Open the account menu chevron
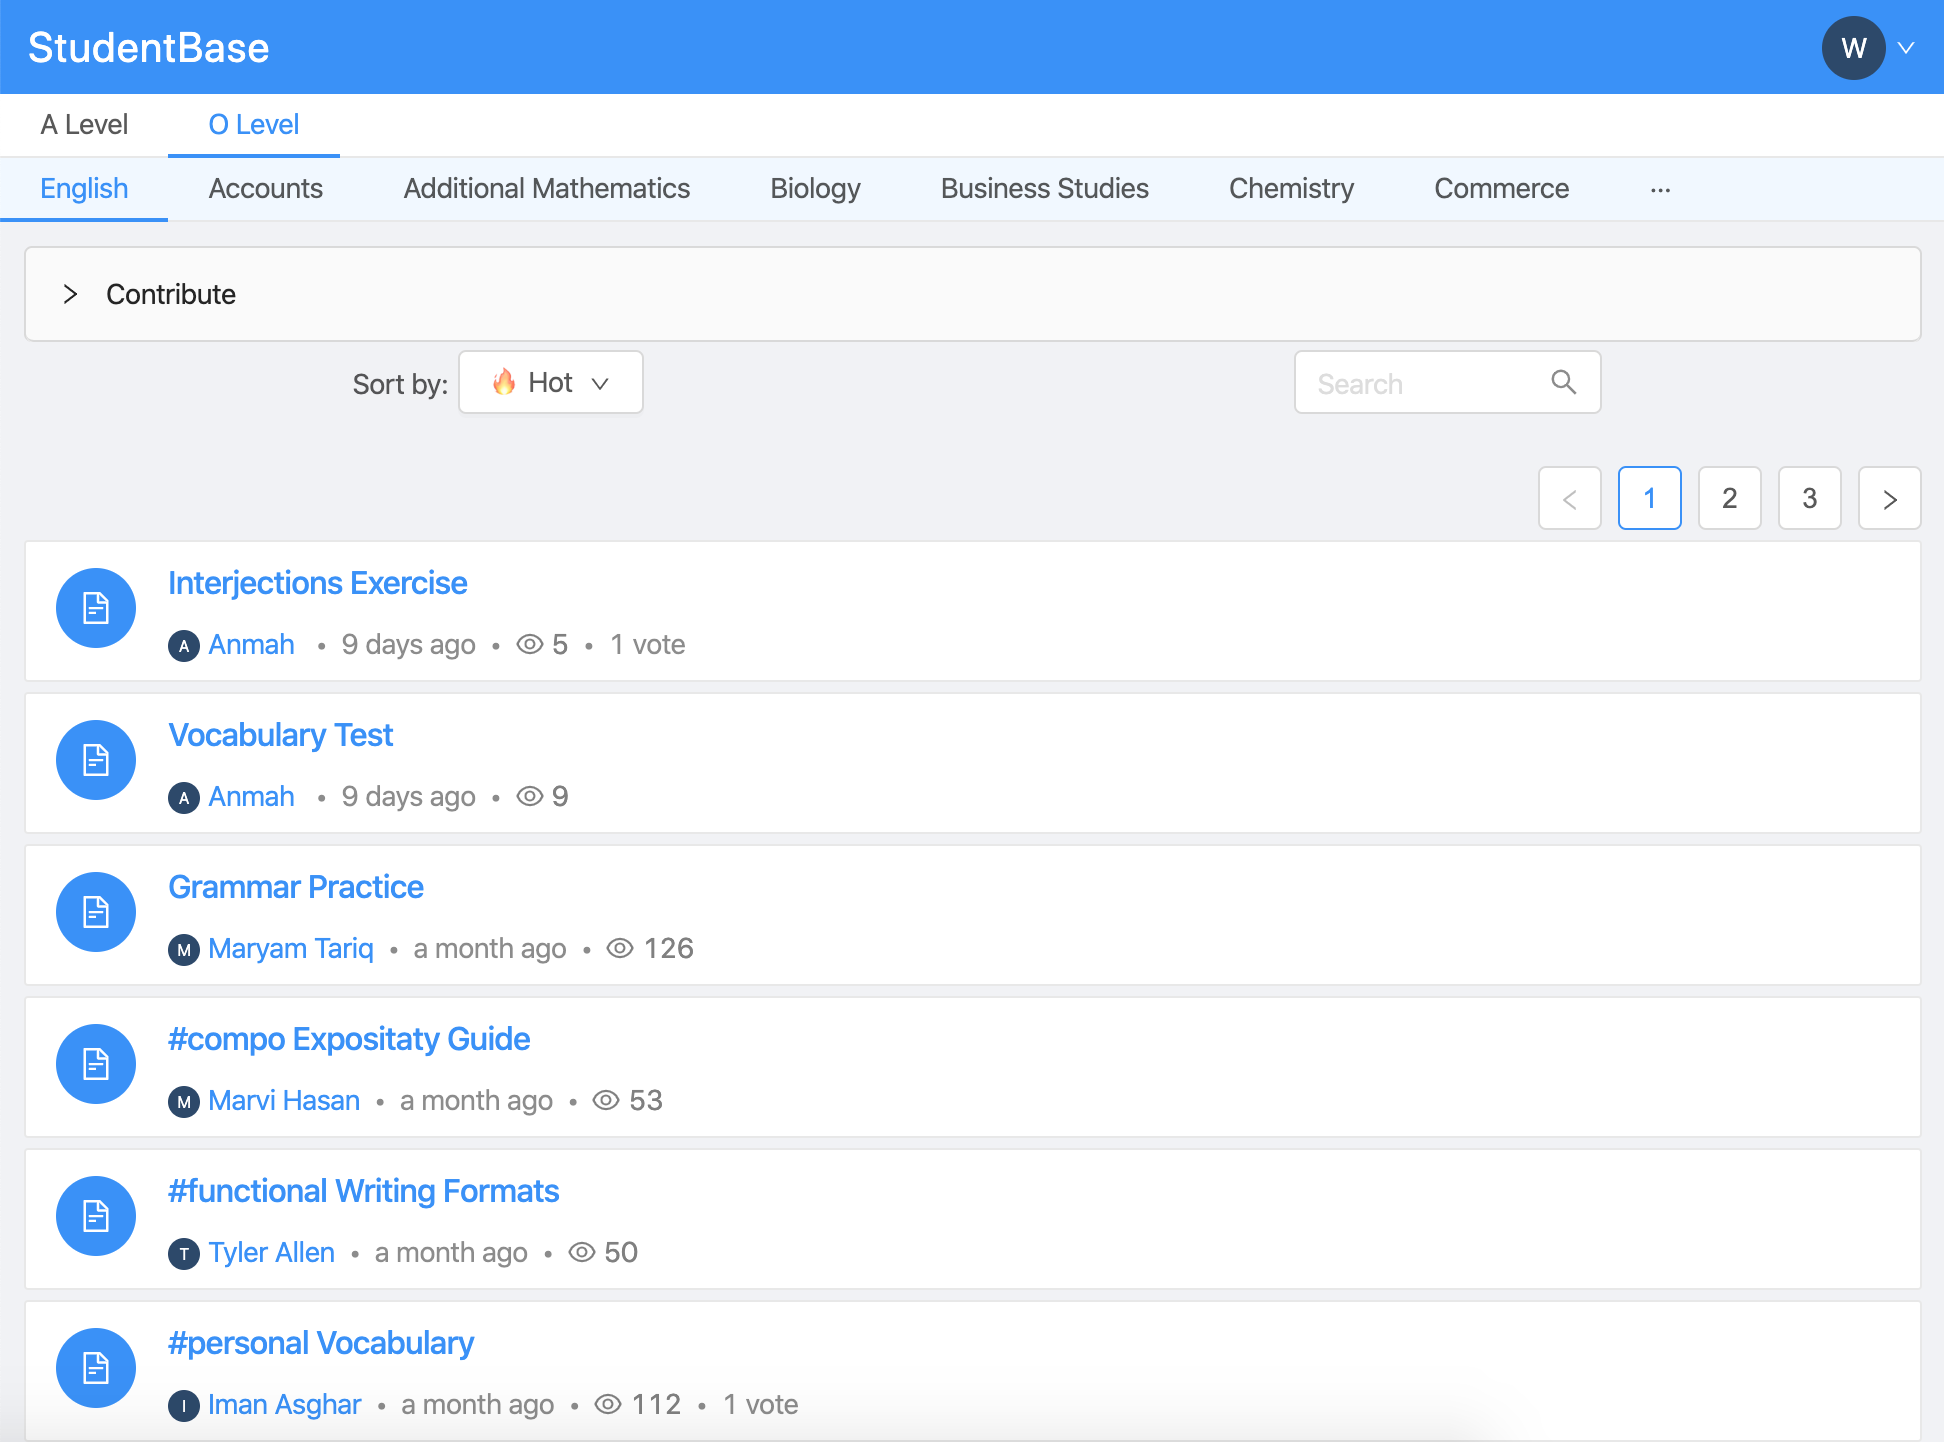 point(1906,48)
